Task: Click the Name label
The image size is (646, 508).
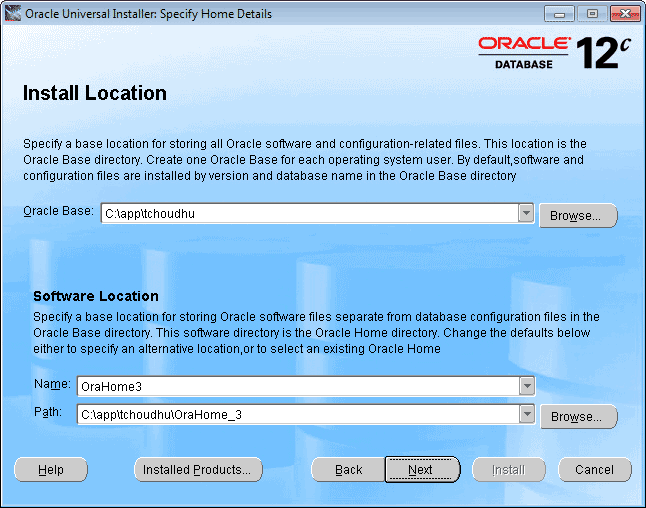Action: 52,384
